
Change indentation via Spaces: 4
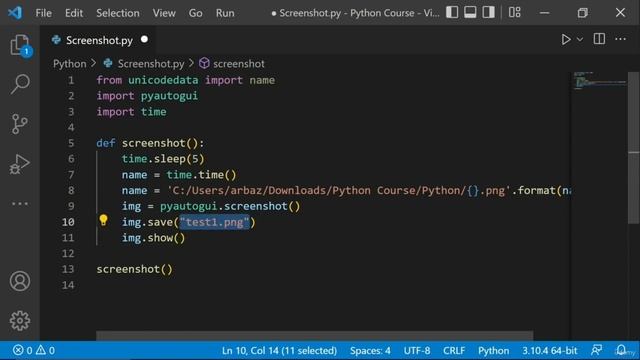click(x=370, y=351)
